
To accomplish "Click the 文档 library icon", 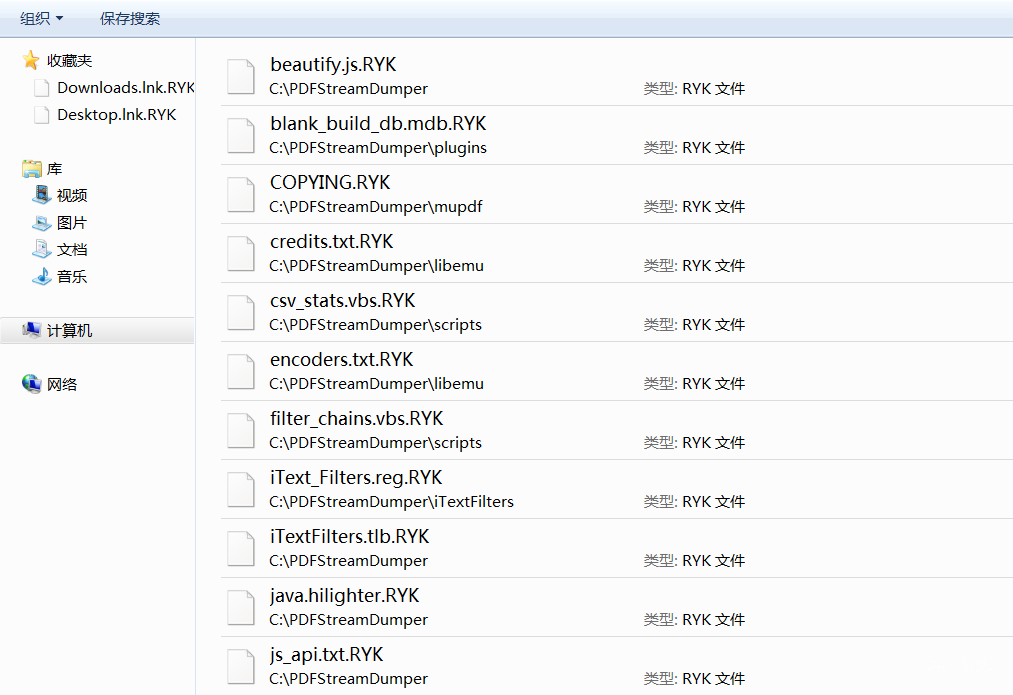I will (41, 249).
